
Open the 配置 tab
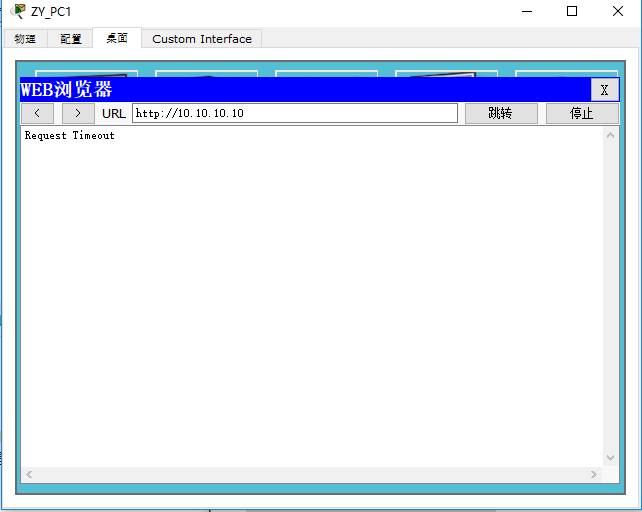pyautogui.click(x=70, y=39)
